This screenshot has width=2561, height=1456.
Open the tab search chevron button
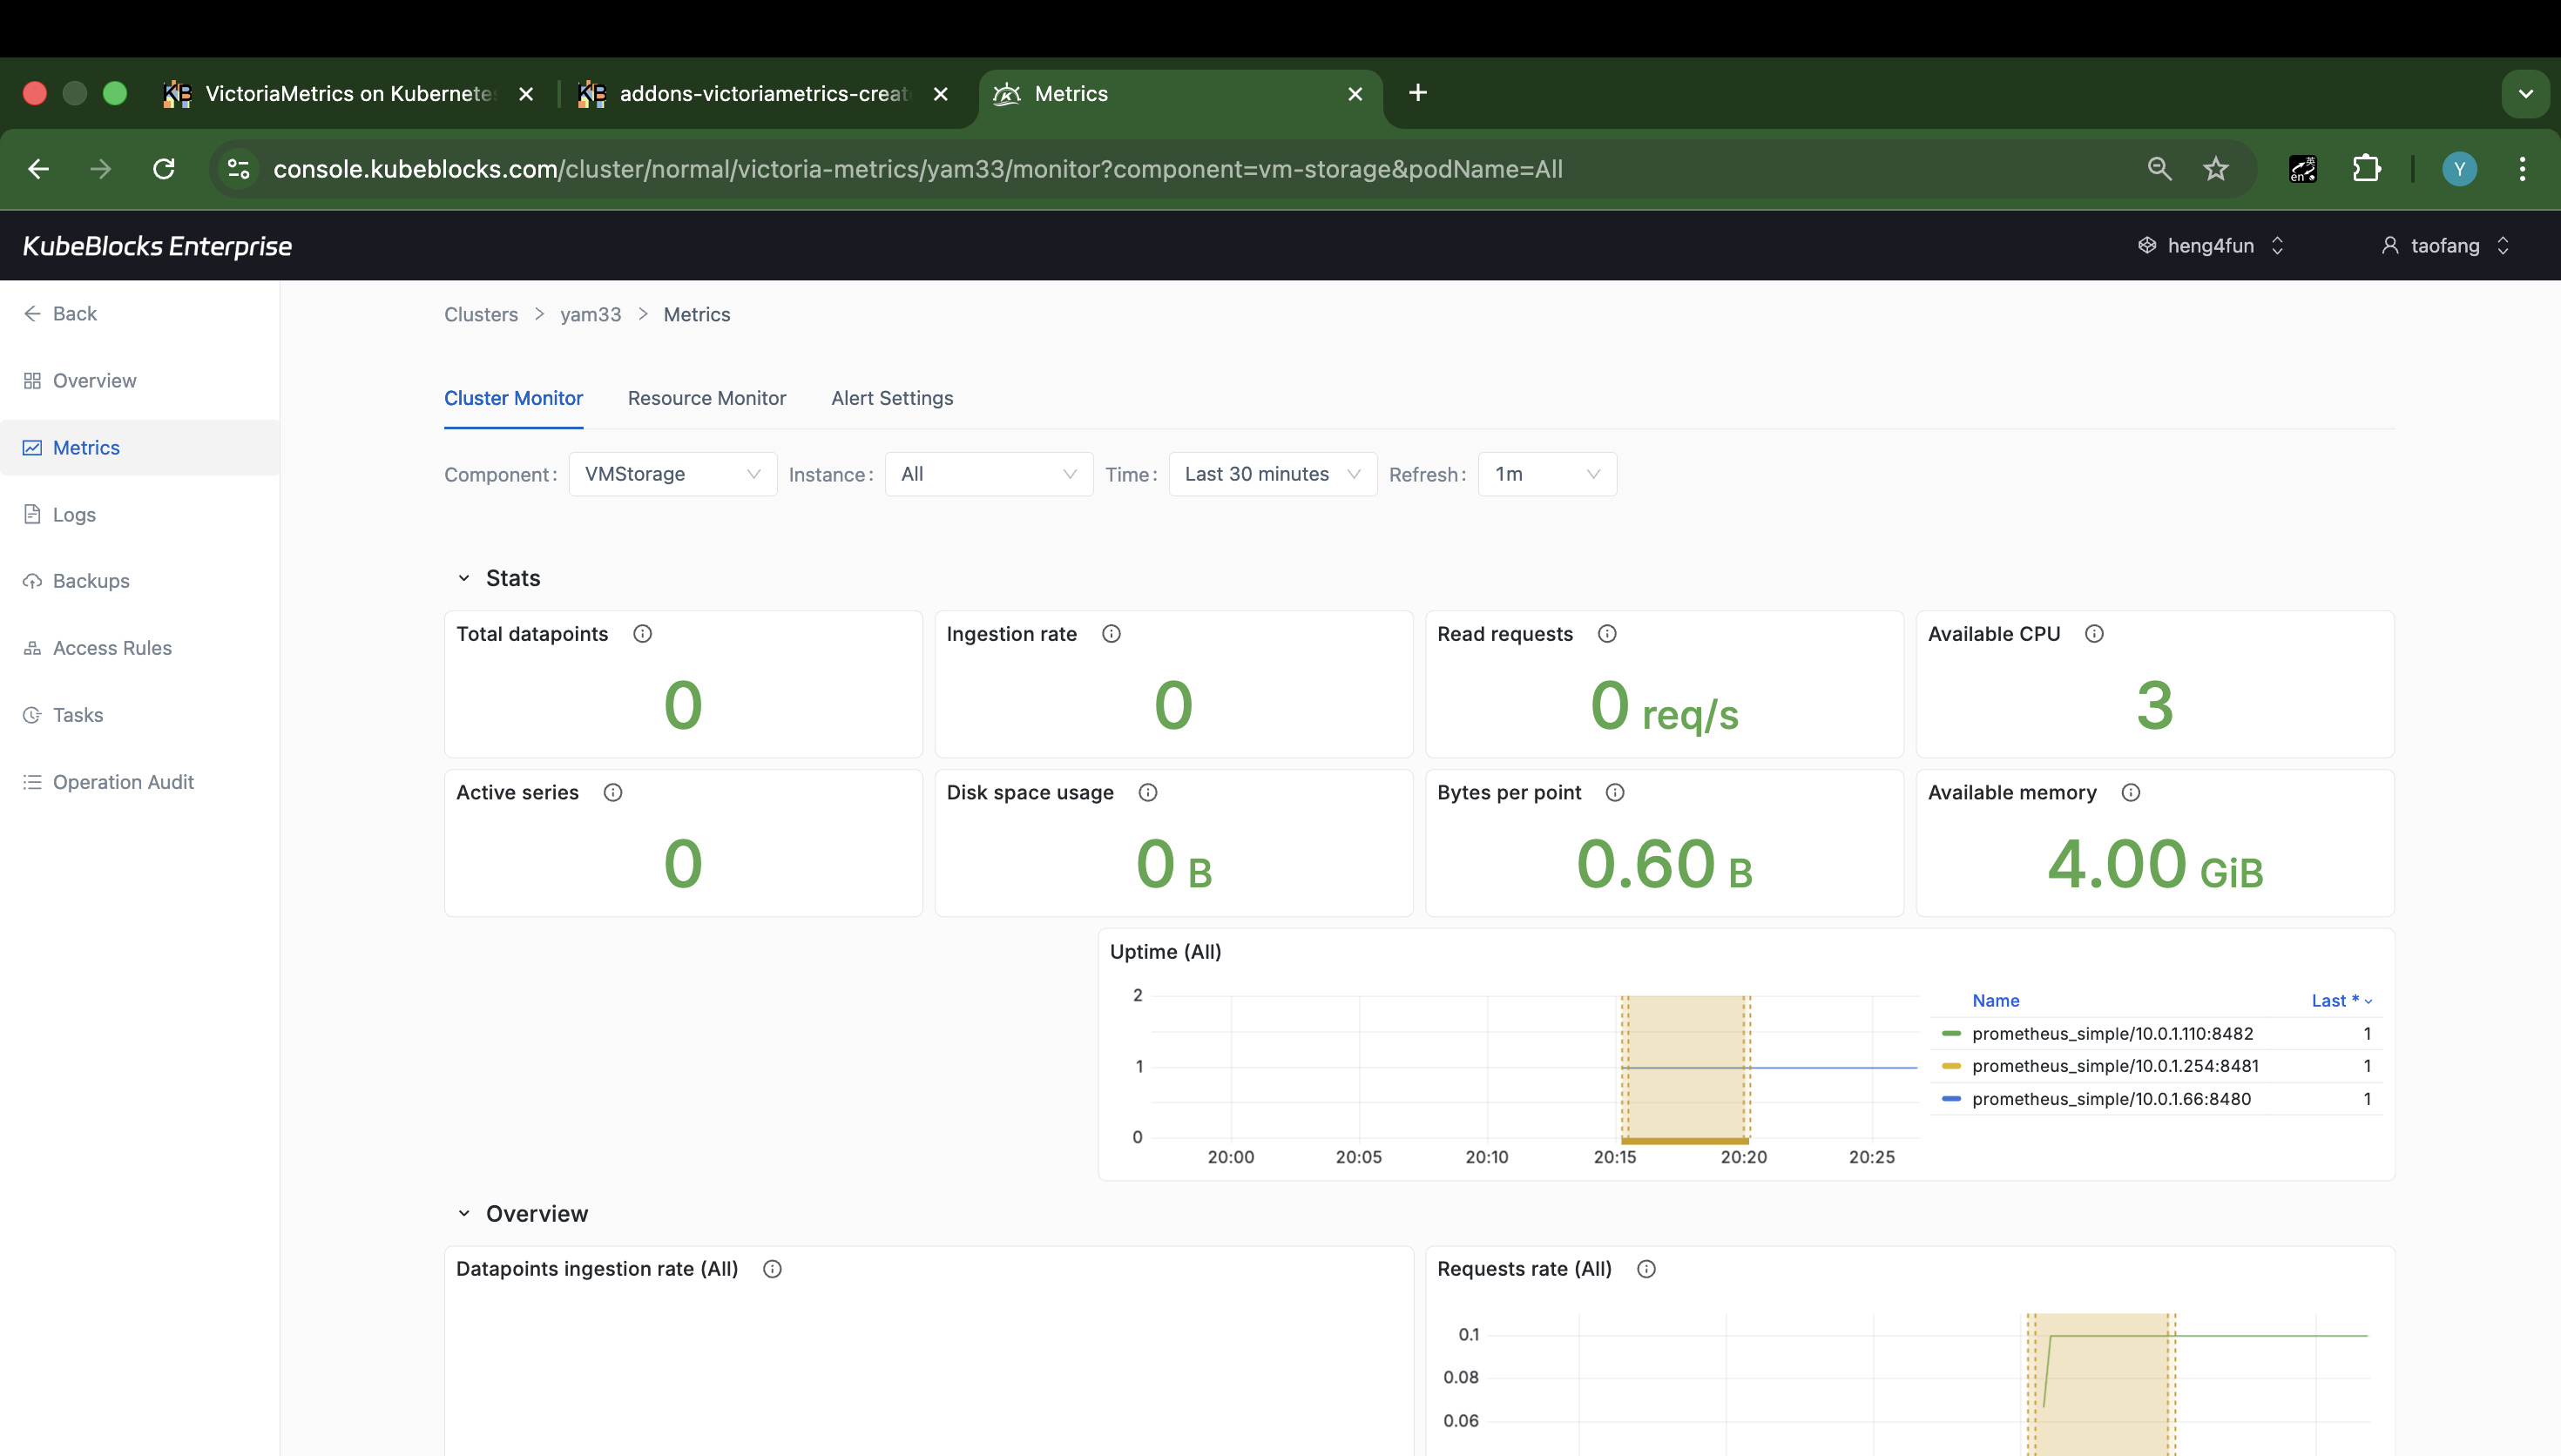click(2525, 94)
